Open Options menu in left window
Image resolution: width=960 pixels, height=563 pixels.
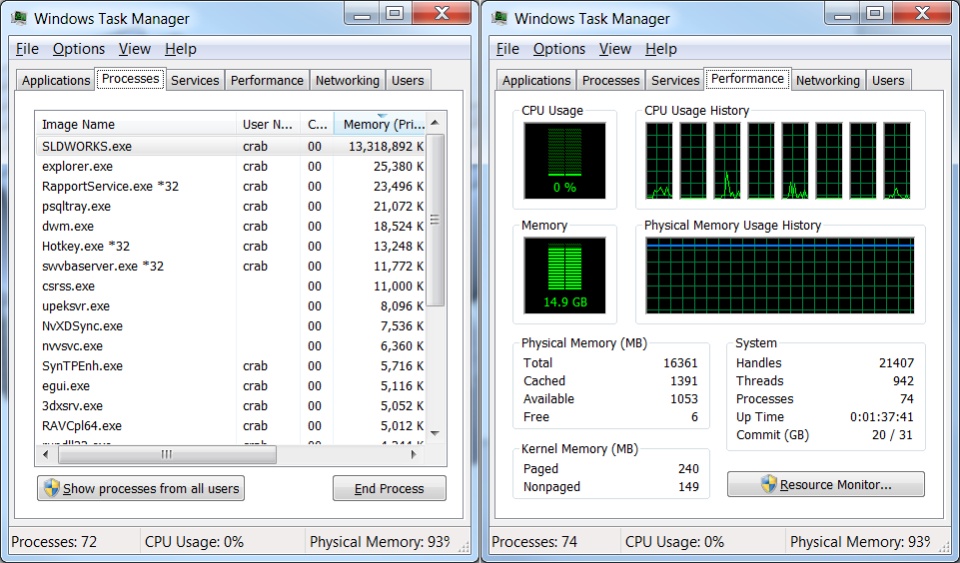click(78, 49)
